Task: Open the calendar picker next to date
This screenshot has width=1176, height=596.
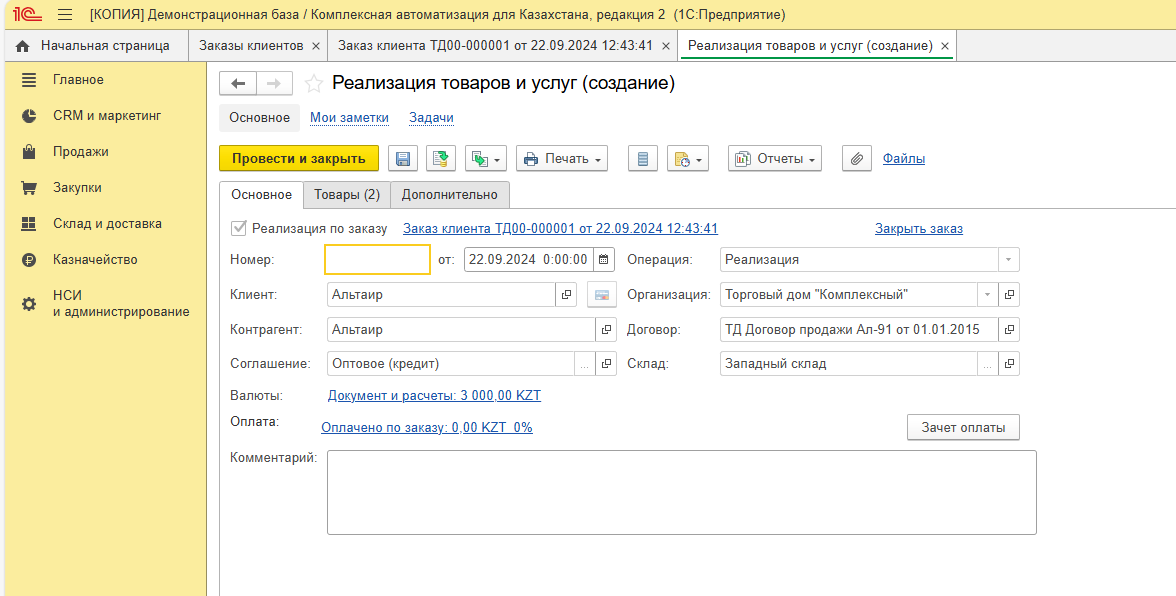Action: (x=603, y=260)
